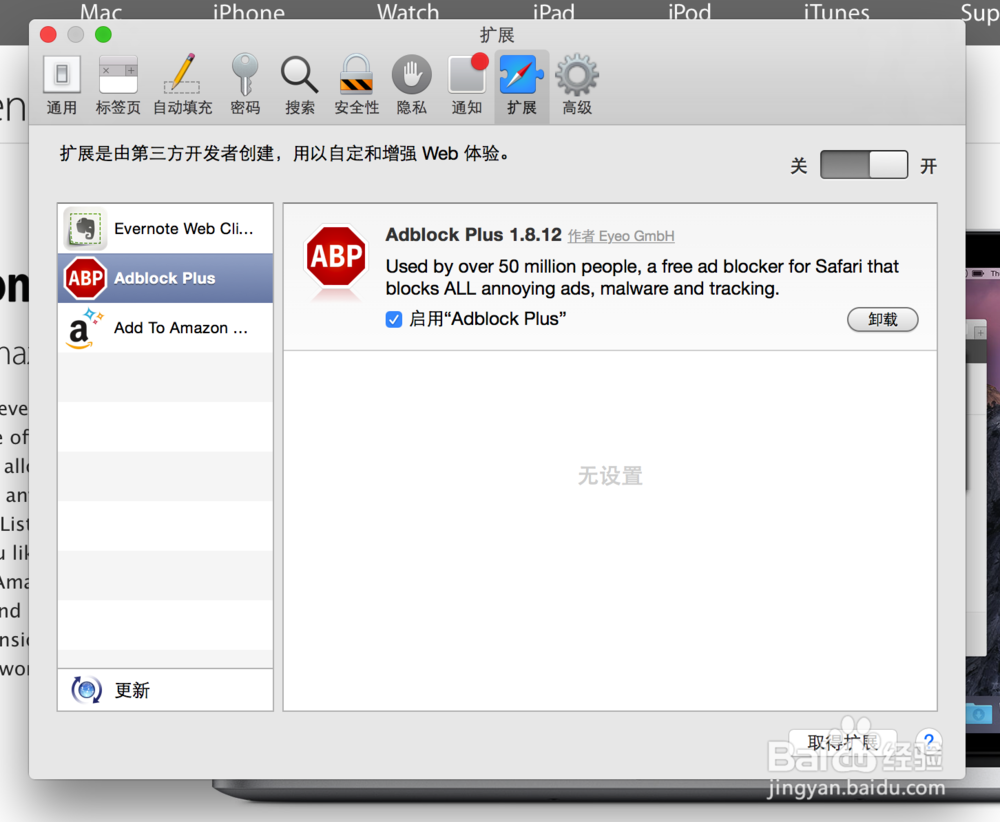Open the 标签页 (Tabs) preferences pane
Image resolution: width=1000 pixels, height=822 pixels.
(x=118, y=85)
